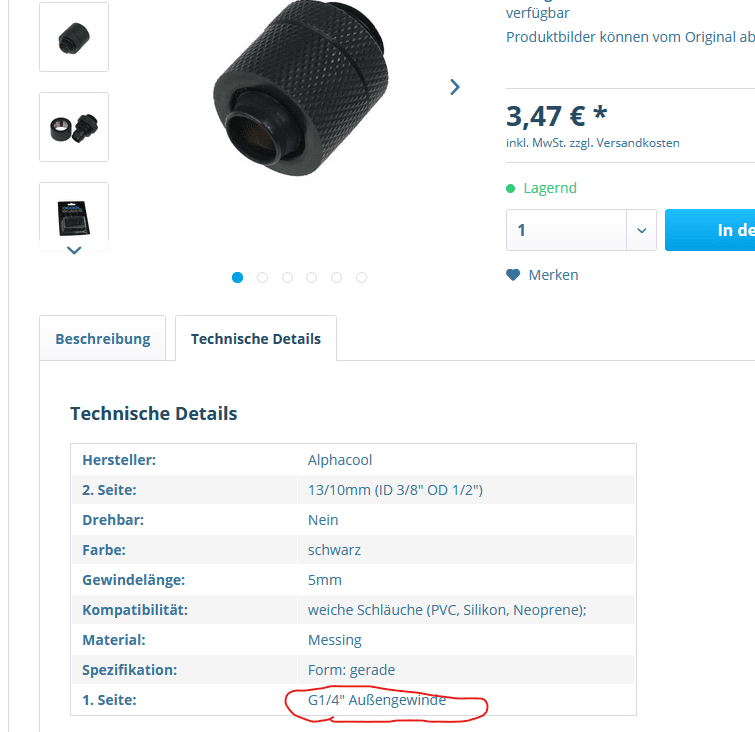Select the fifth image slider dot
The image size is (755, 732).
pos(337,277)
